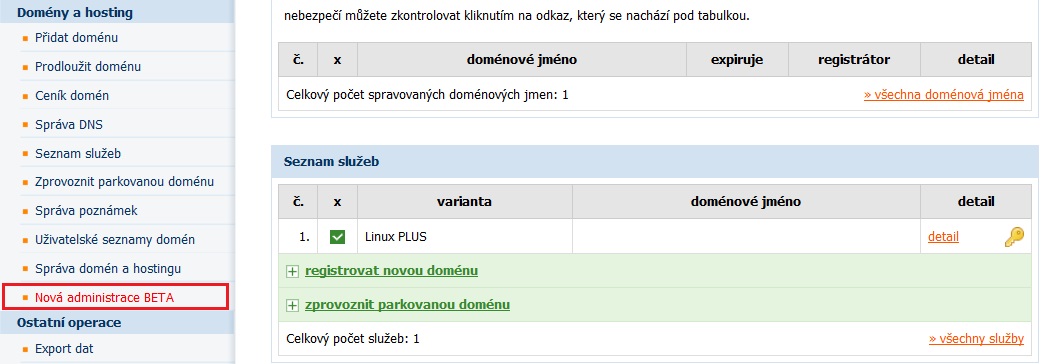Select Přidat doménu from sidebar menu
The width and height of the screenshot is (1042, 364).
click(76, 38)
